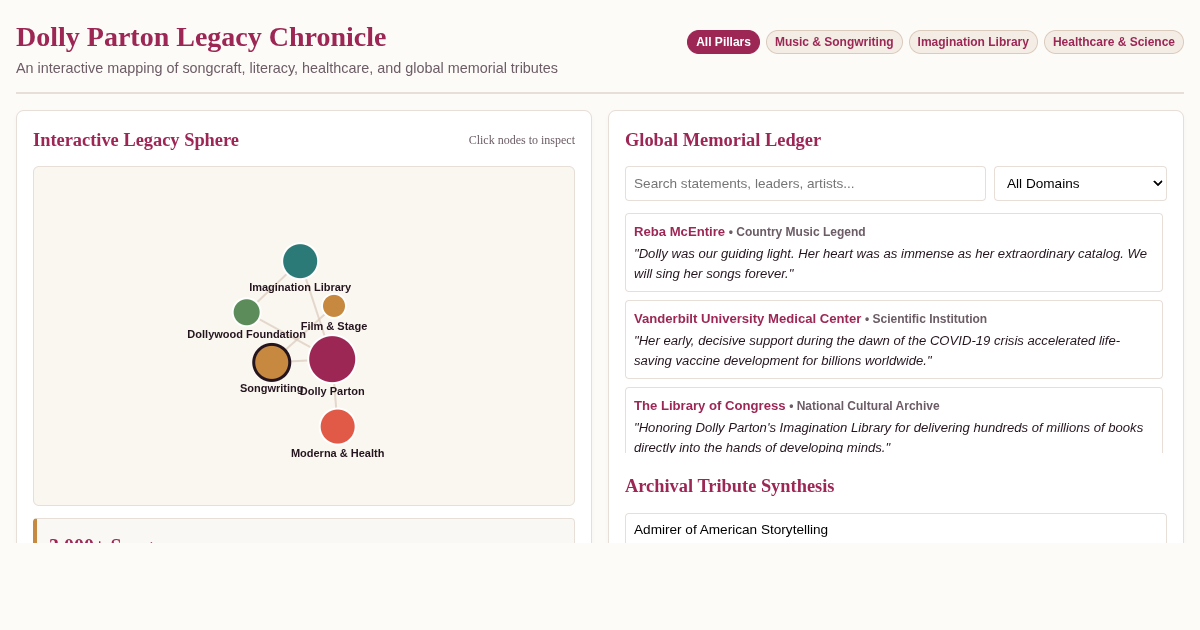Focus the Search statements input field
The width and height of the screenshot is (1200, 630).
click(x=805, y=184)
